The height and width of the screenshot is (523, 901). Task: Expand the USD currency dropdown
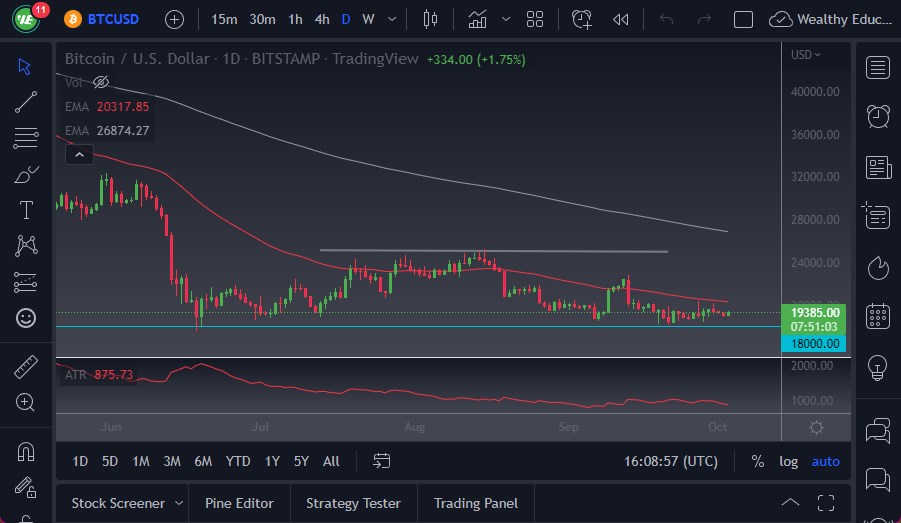[805, 55]
